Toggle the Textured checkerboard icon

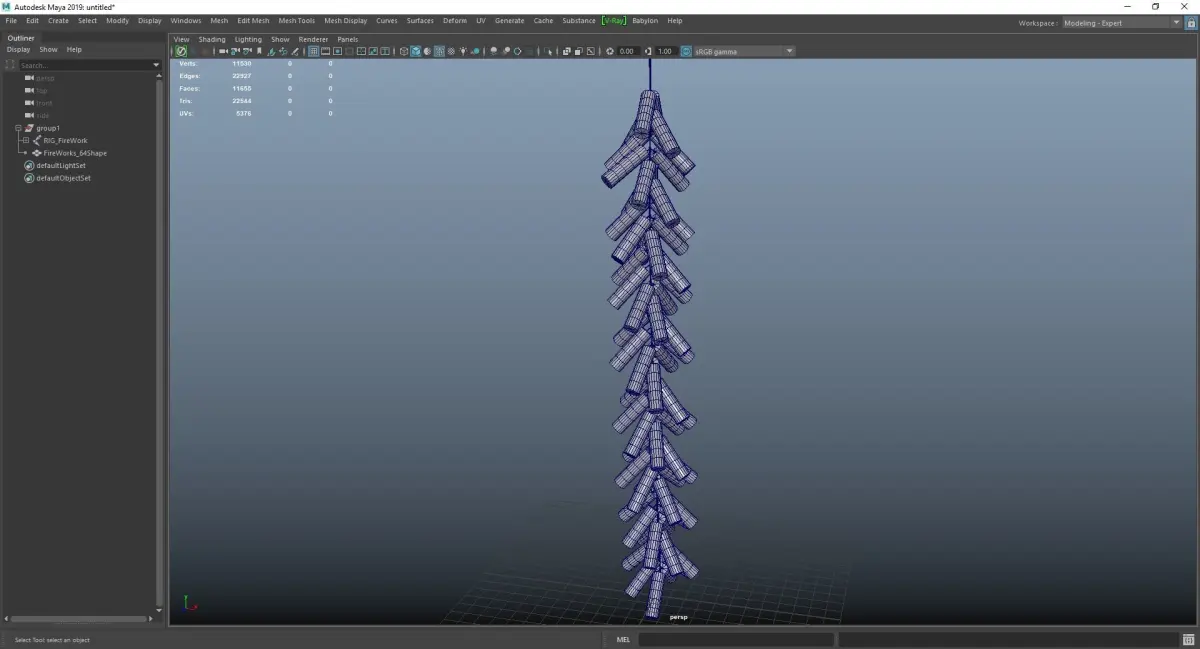coord(451,51)
